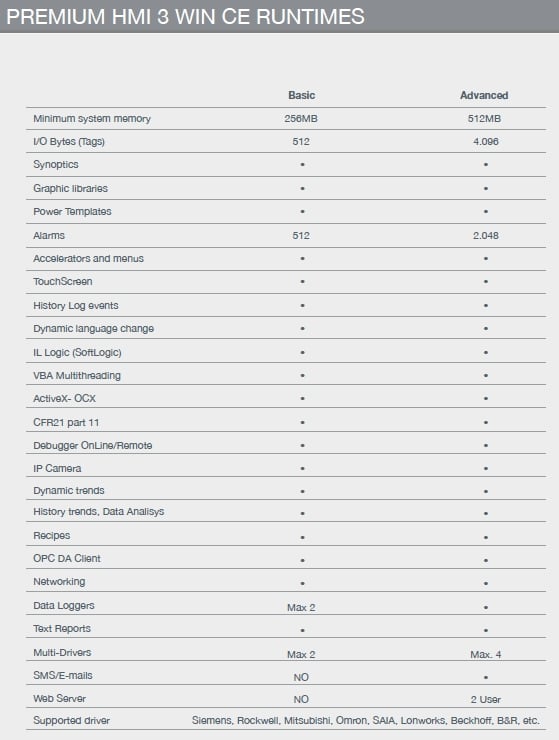Click the IP Camera feature label
This screenshot has height=740, width=559.
point(57,469)
